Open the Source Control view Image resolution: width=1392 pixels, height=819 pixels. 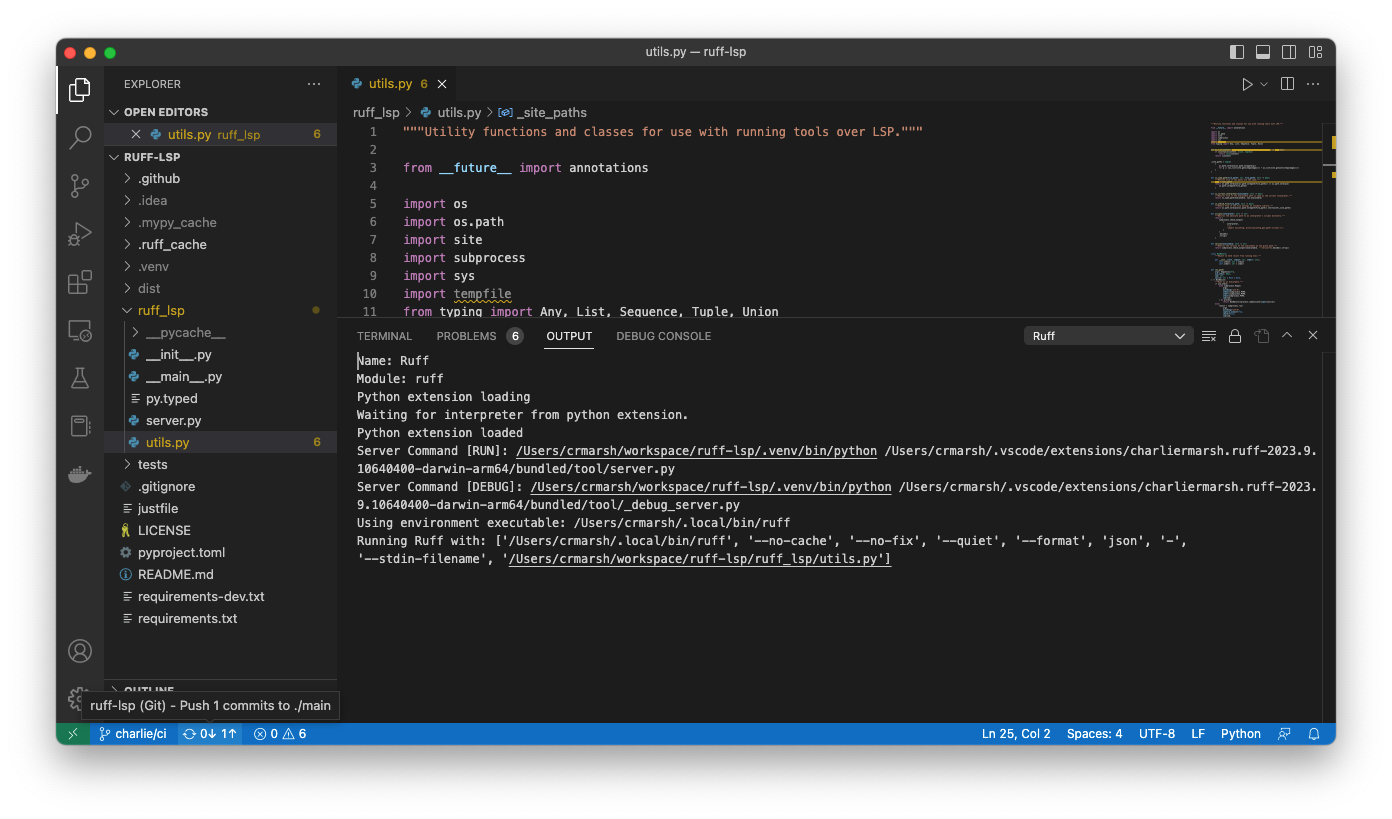click(x=80, y=186)
